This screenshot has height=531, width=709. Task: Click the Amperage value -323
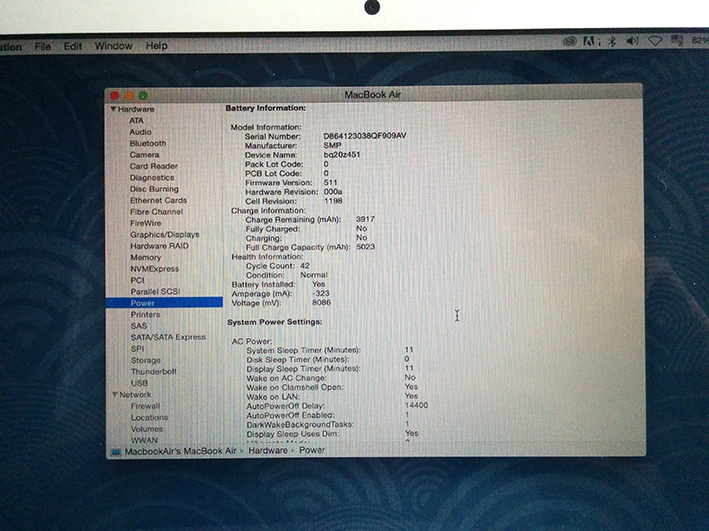(x=321, y=293)
